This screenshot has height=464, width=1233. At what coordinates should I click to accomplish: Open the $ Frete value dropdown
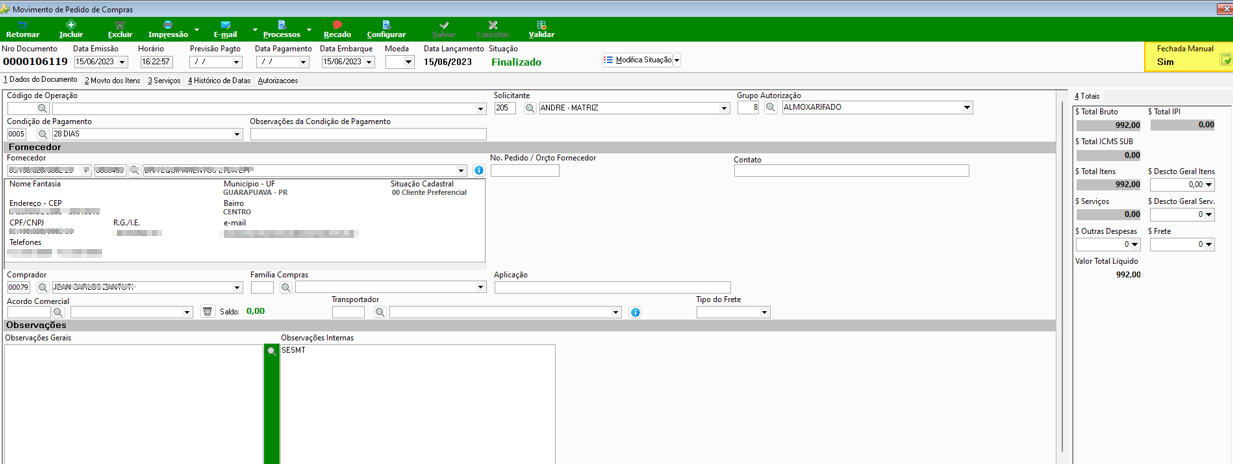click(x=1209, y=244)
